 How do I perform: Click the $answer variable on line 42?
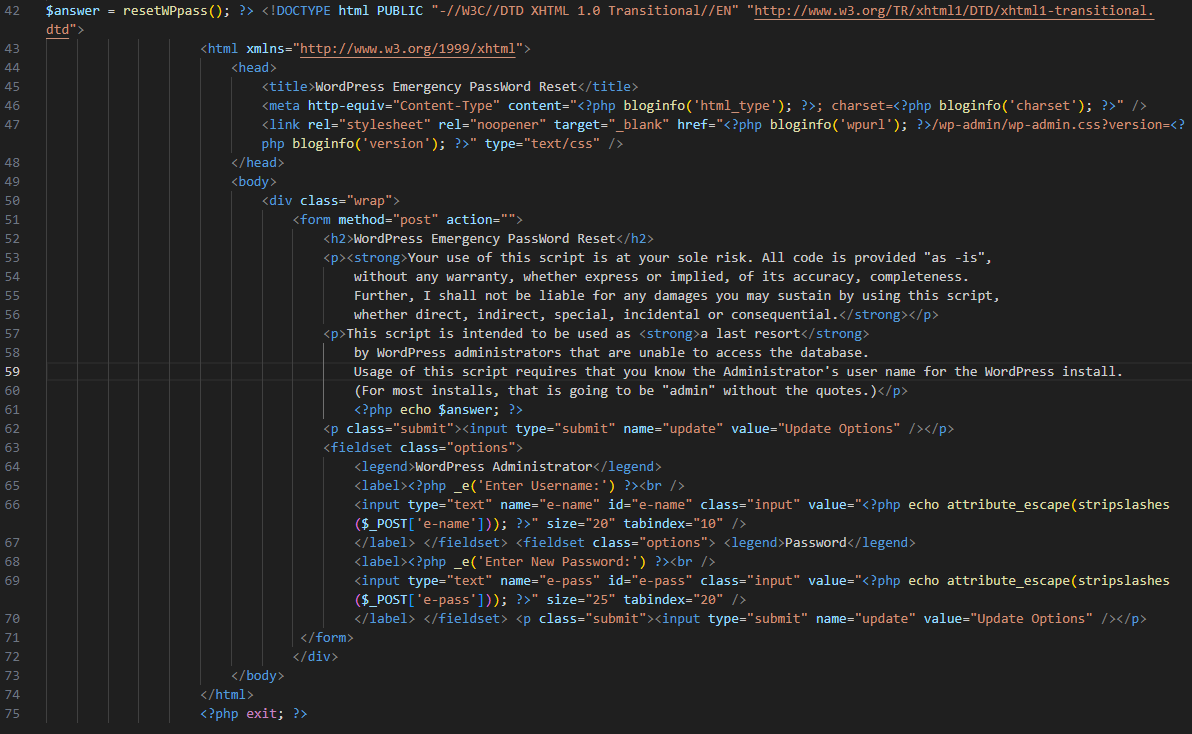[x=72, y=11]
